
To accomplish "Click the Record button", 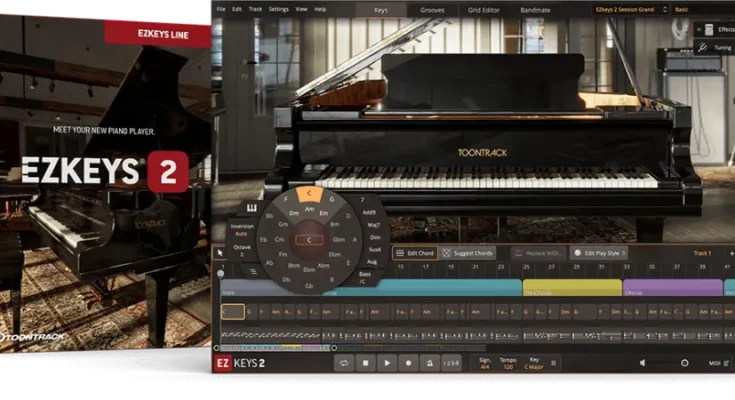I will pyautogui.click(x=408, y=363).
